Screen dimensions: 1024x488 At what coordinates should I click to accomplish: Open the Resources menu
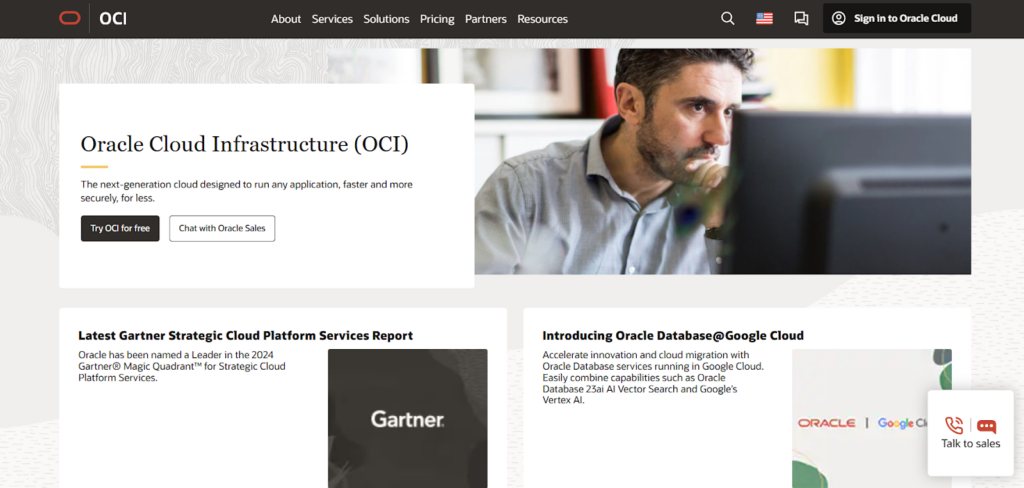tap(543, 19)
